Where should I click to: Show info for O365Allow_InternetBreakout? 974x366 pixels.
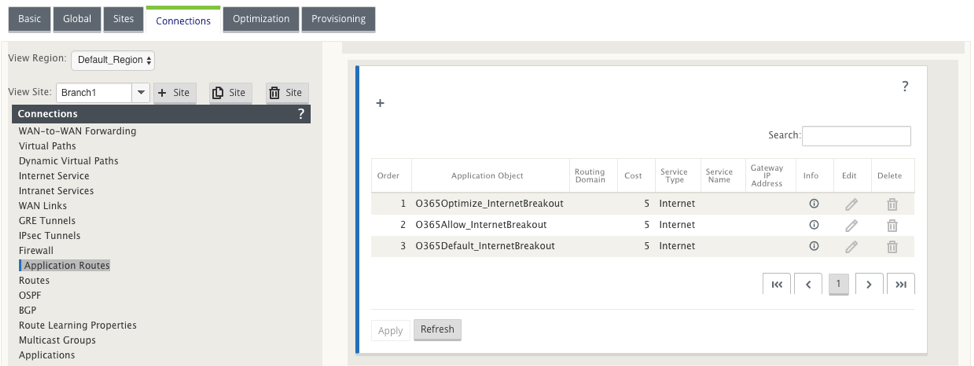[814, 224]
